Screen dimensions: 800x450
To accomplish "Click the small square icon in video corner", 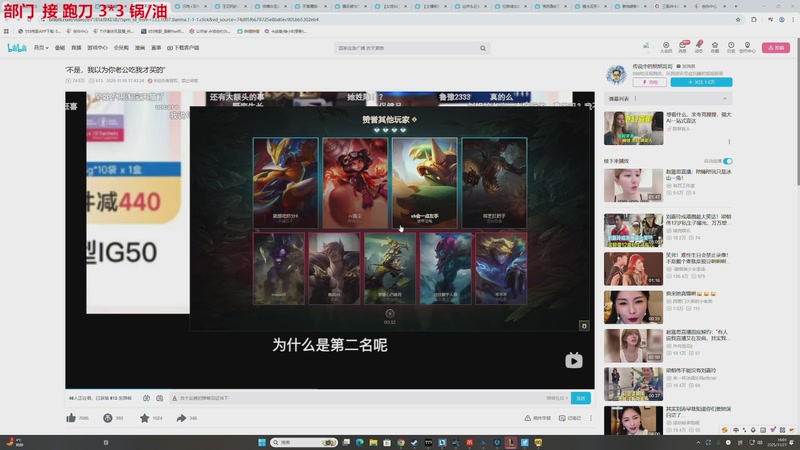I will 585,326.
